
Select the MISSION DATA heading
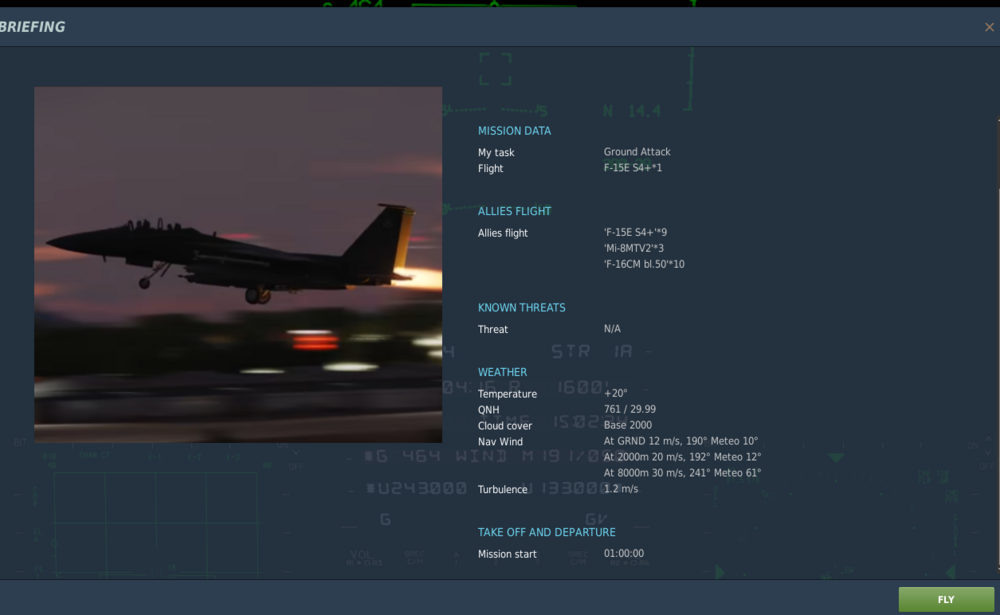(x=514, y=131)
